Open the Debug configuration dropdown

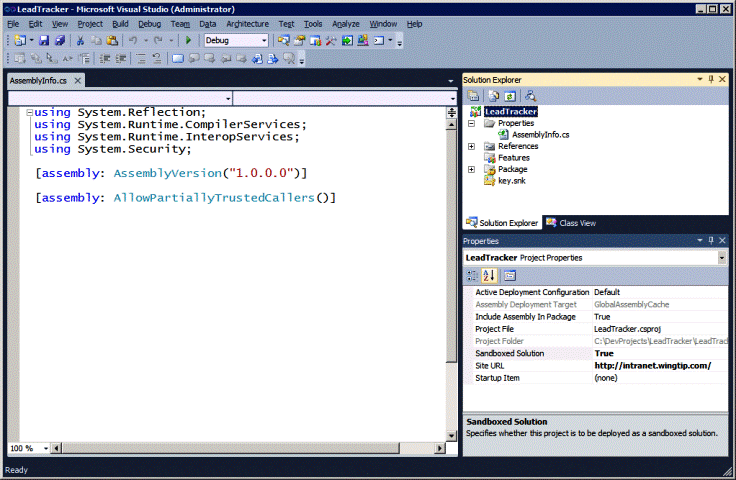(x=264, y=41)
